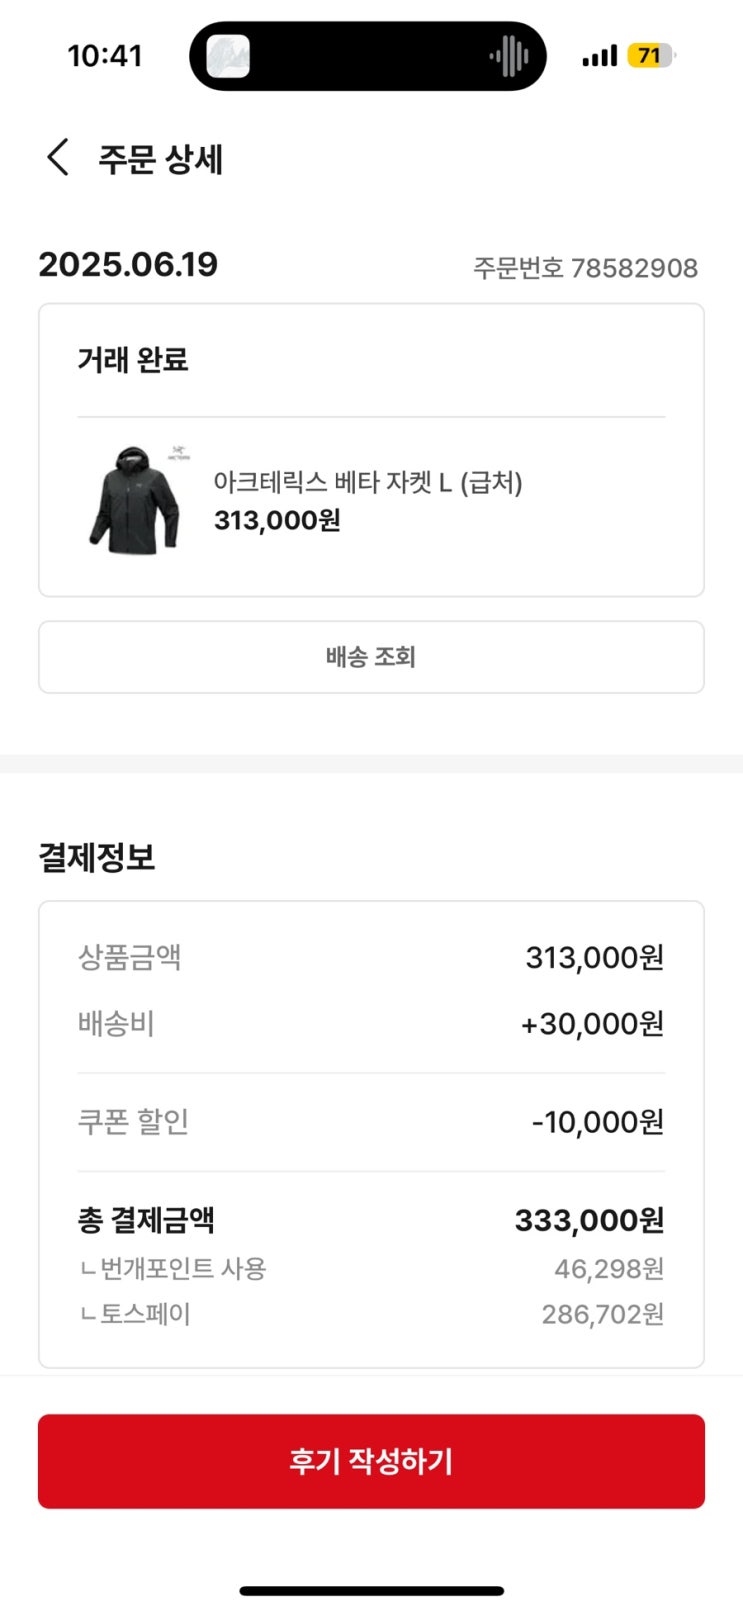Tap the 거래 완료 status label
The height and width of the screenshot is (1611, 743).
tap(133, 360)
